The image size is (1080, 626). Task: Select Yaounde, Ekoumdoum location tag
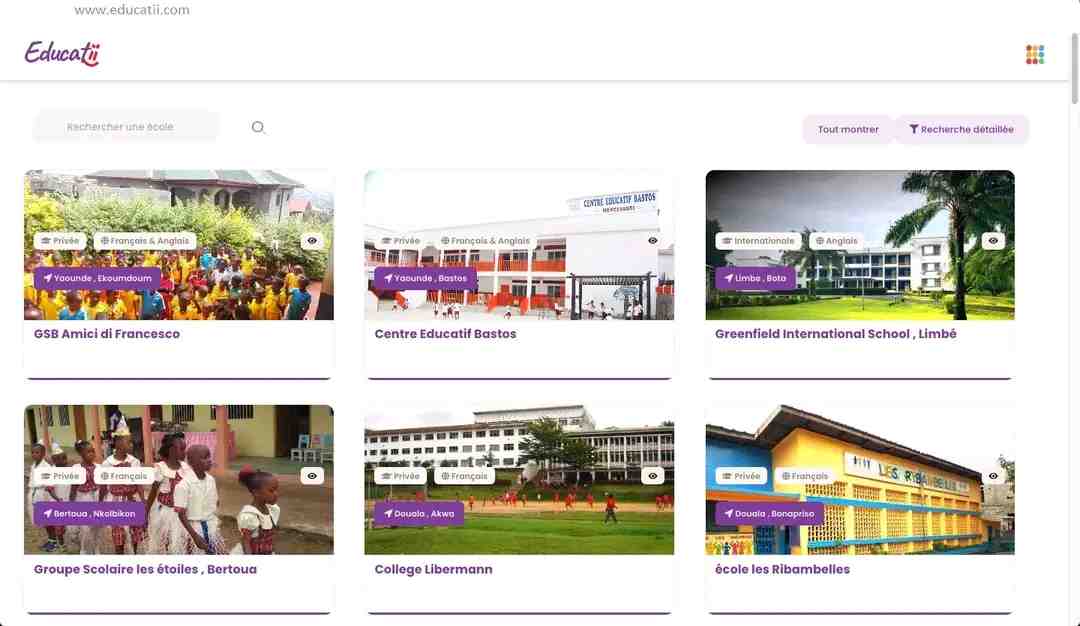pos(97,278)
